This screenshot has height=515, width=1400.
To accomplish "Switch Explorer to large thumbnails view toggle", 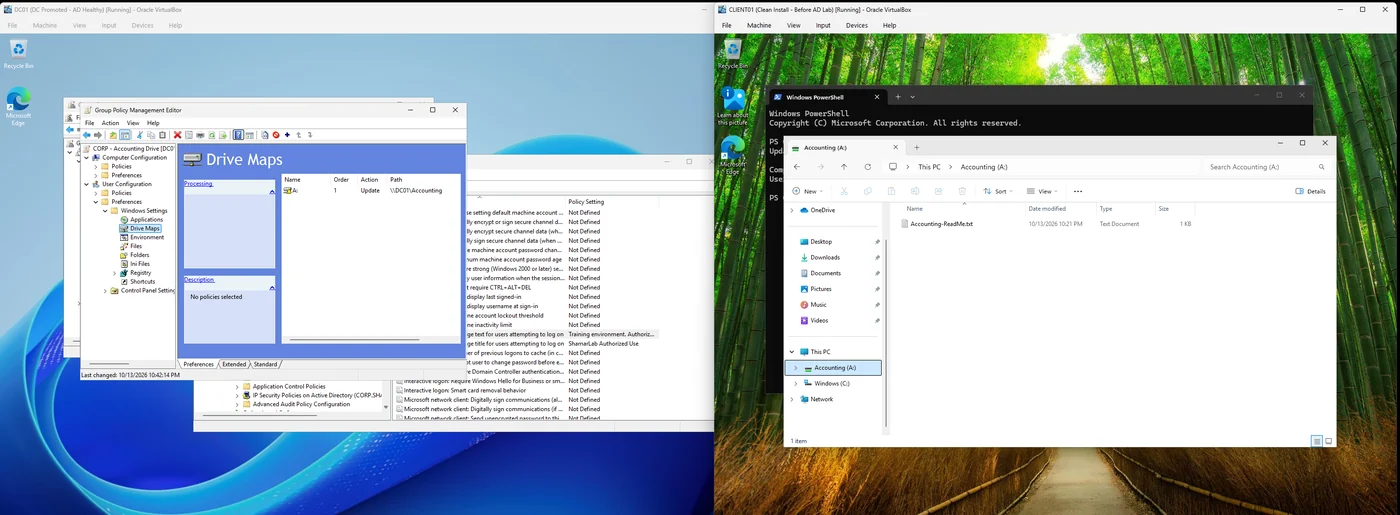I will click(1329, 441).
